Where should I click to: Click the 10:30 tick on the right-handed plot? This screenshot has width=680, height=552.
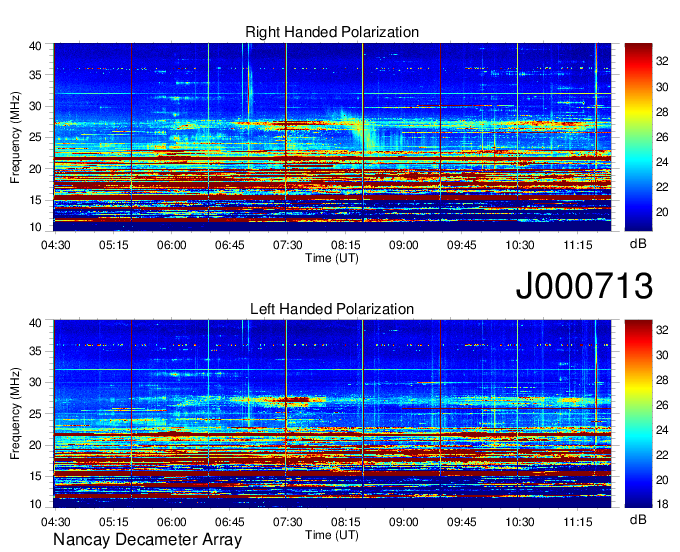click(520, 245)
